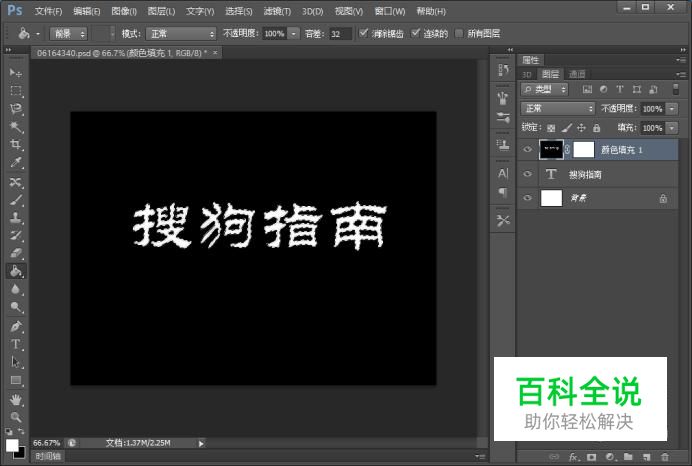Select the Blur tool
692x466 pixels.
pyautogui.click(x=16, y=289)
